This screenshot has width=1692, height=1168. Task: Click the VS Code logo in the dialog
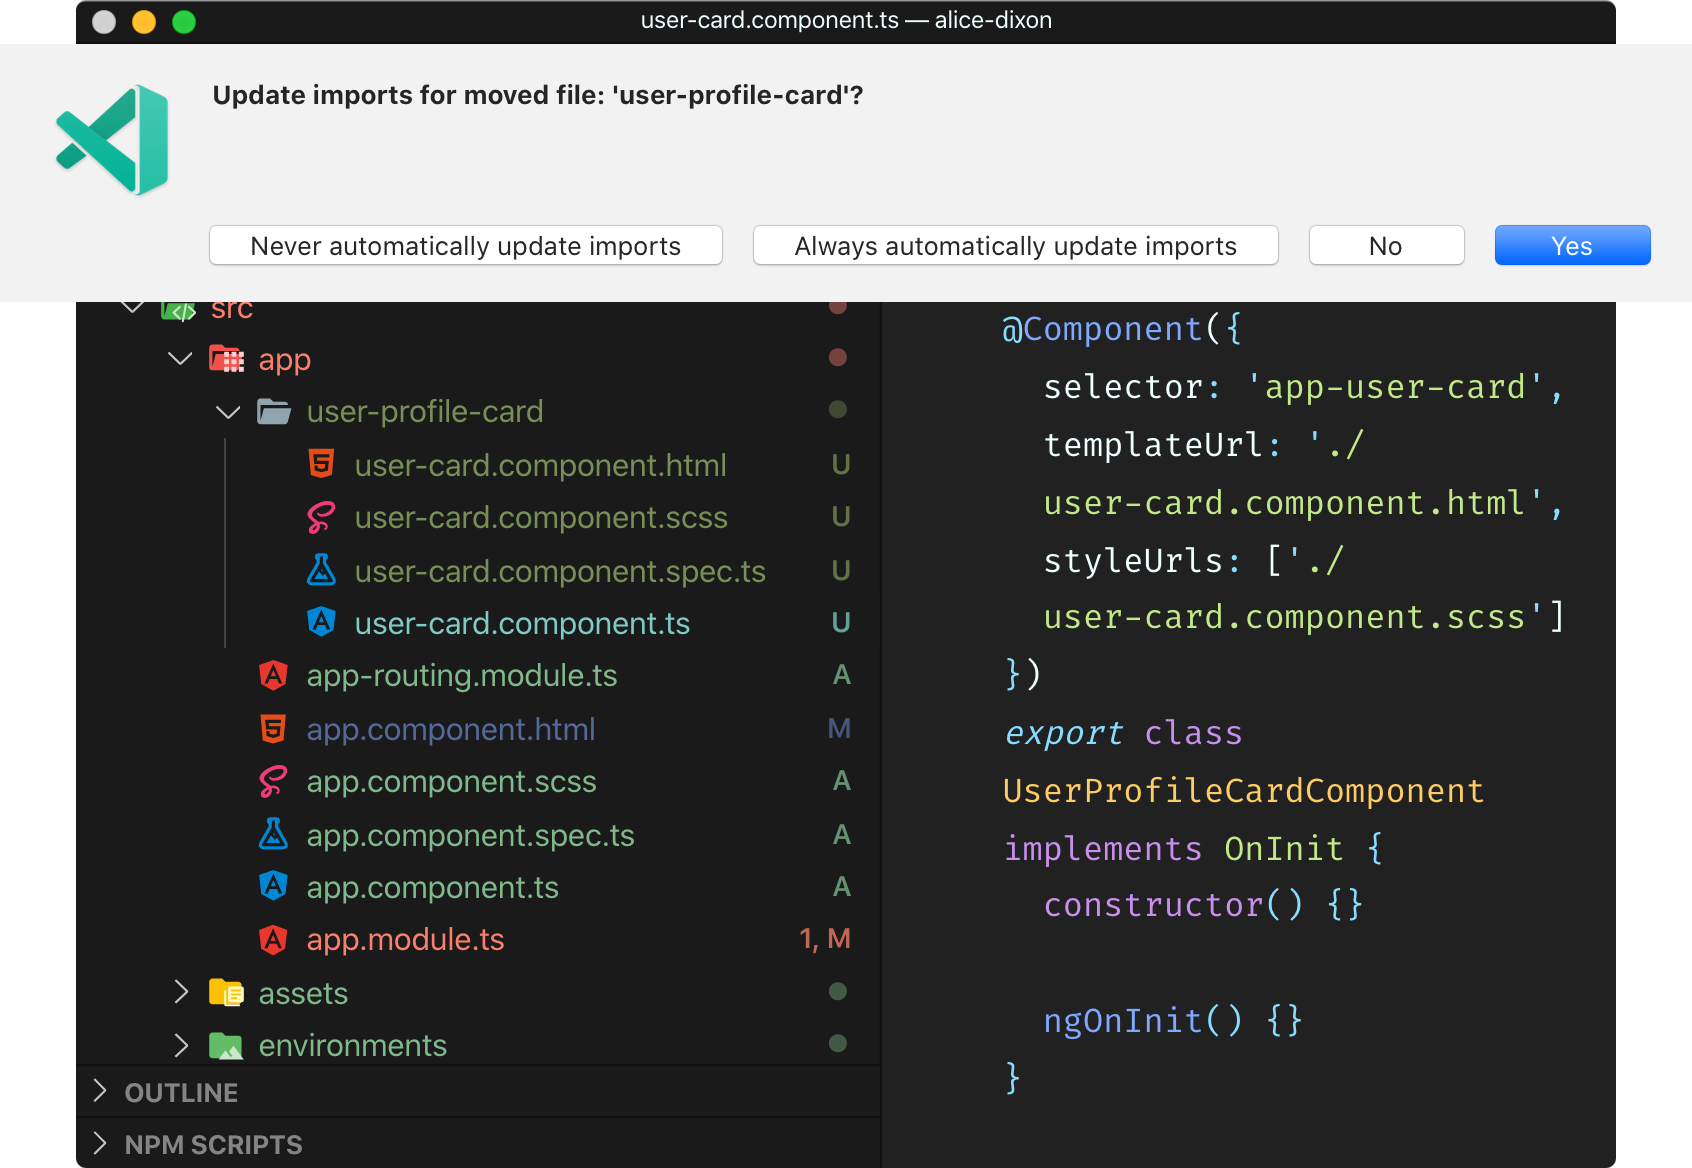(x=113, y=139)
